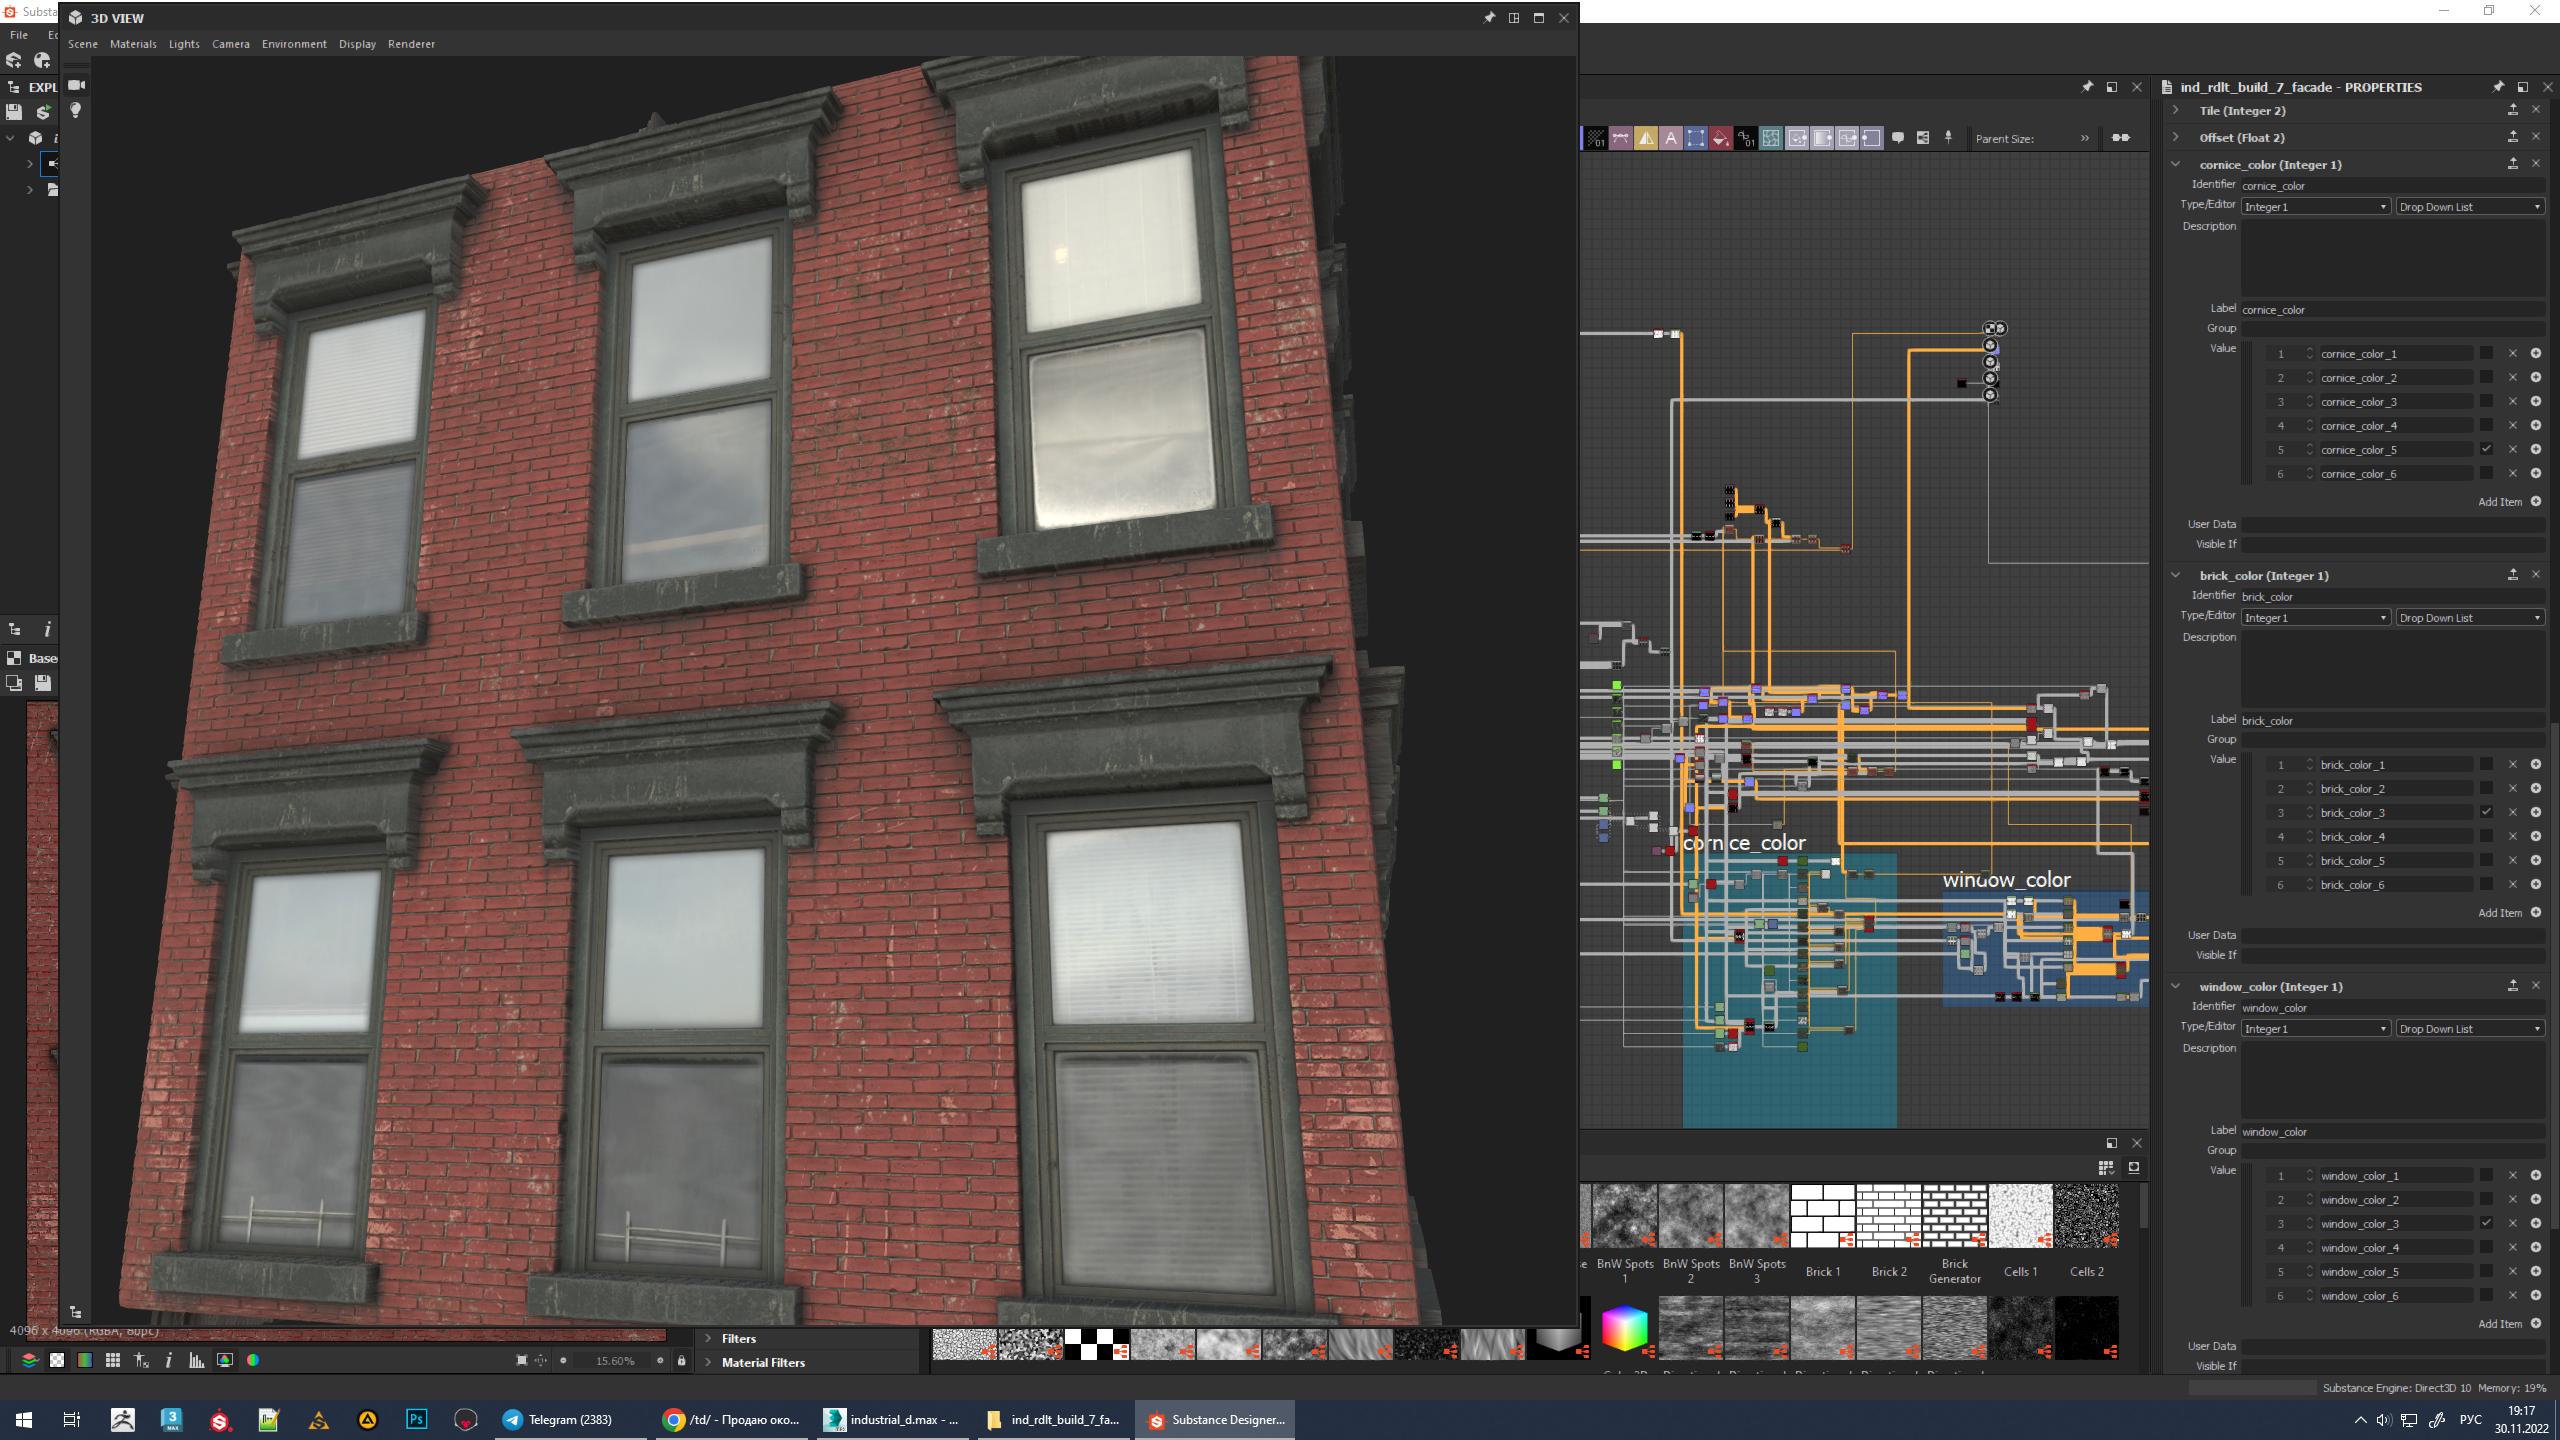Check the cornice_color_3 default checkbox
This screenshot has height=1440, width=2560.
pos(2486,401)
